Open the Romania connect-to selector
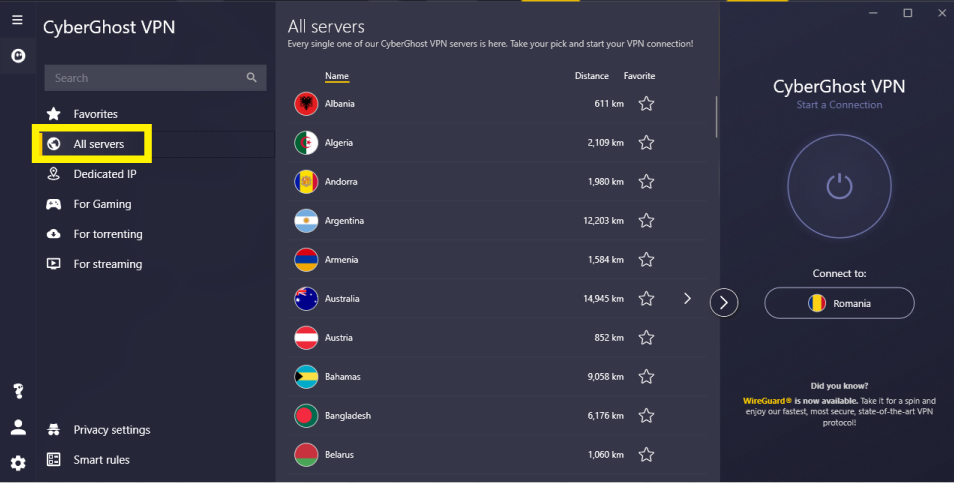 (x=839, y=303)
